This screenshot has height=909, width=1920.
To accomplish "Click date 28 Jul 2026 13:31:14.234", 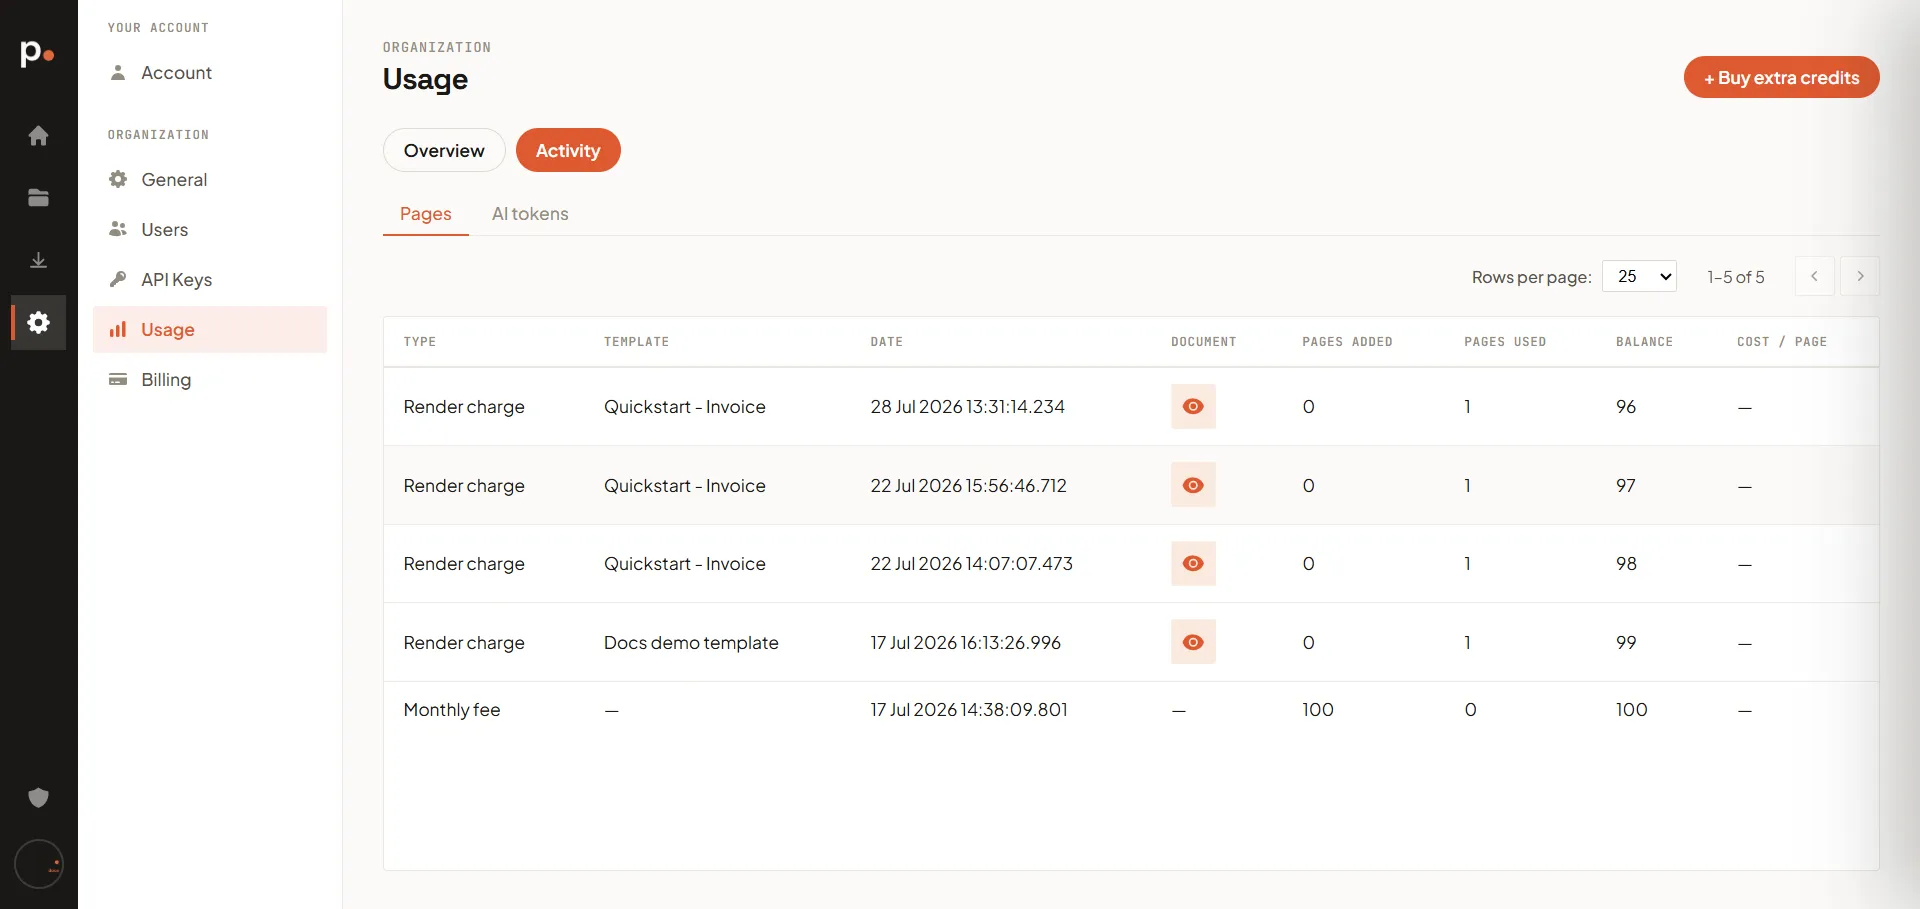I will pos(967,407).
